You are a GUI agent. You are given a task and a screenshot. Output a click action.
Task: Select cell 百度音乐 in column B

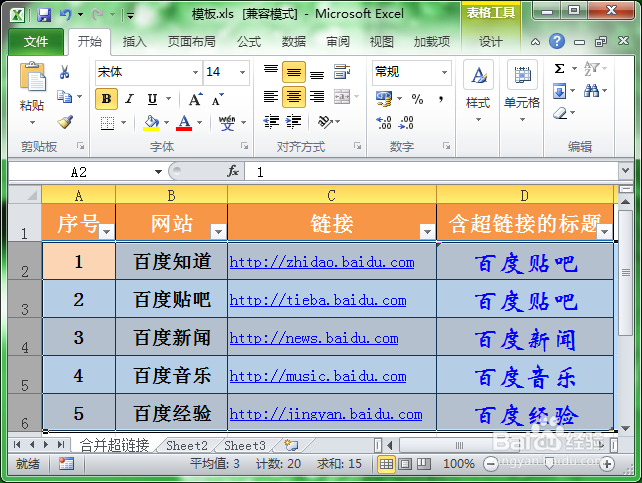[x=172, y=376]
